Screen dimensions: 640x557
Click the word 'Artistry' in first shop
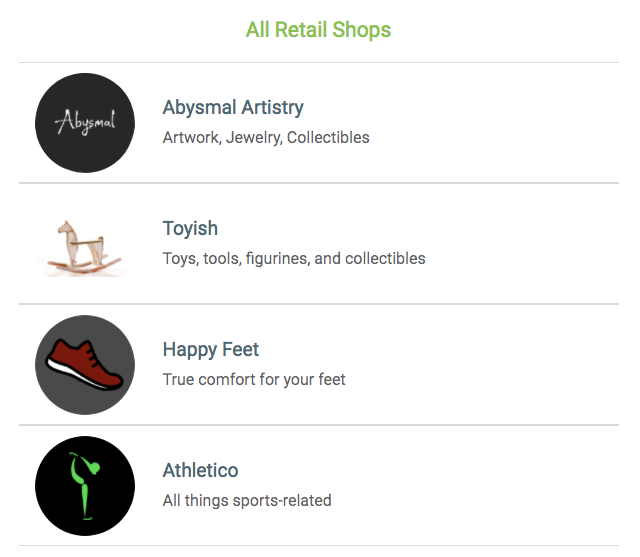pyautogui.click(x=272, y=107)
